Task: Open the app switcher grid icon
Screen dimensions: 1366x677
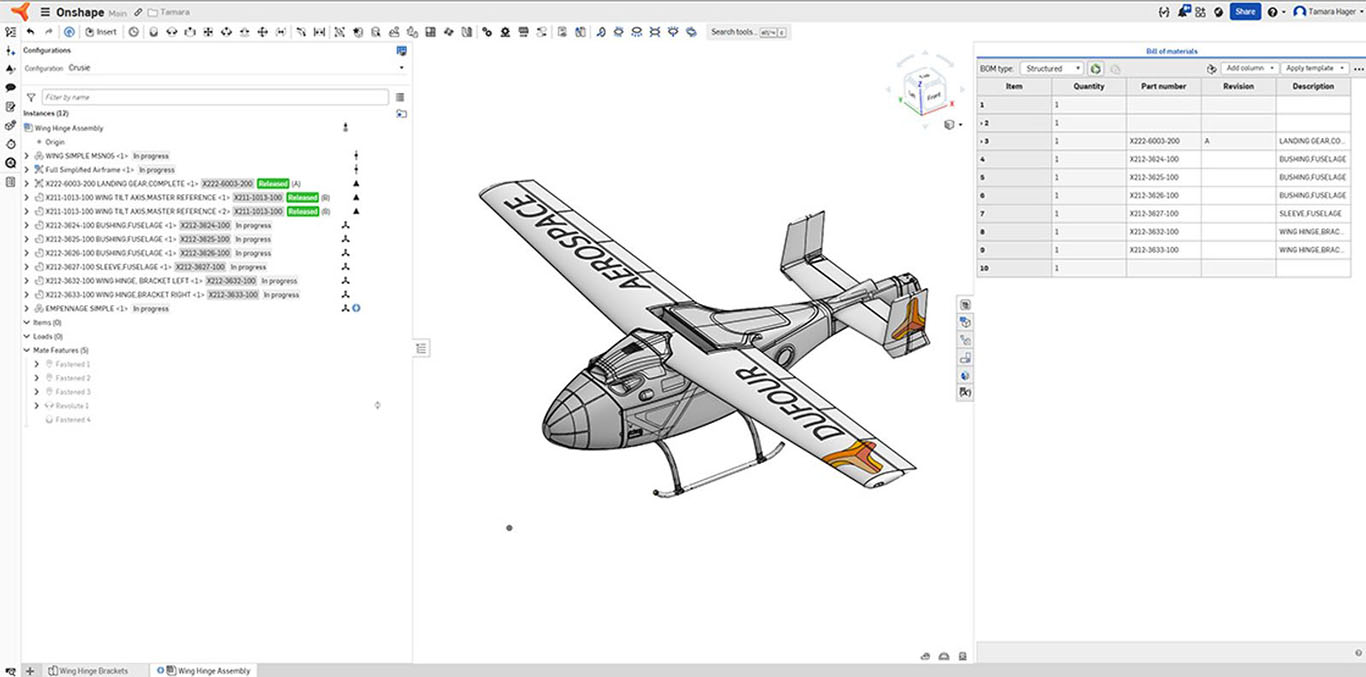Action: pos(1200,12)
